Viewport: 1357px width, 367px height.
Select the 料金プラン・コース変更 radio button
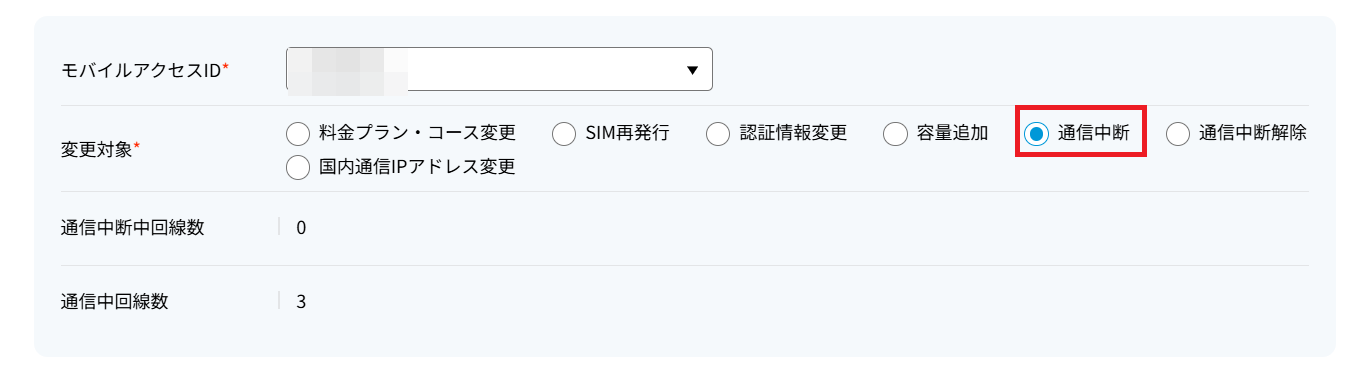tap(298, 133)
